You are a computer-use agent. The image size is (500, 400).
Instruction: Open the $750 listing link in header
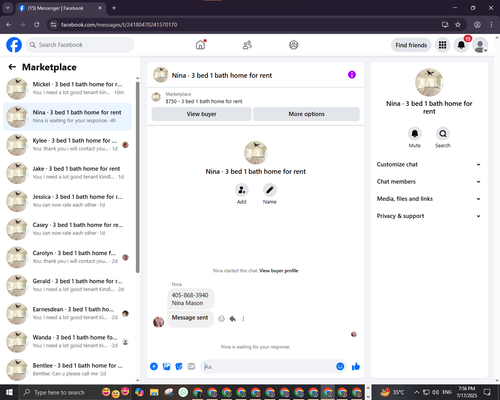click(204, 101)
